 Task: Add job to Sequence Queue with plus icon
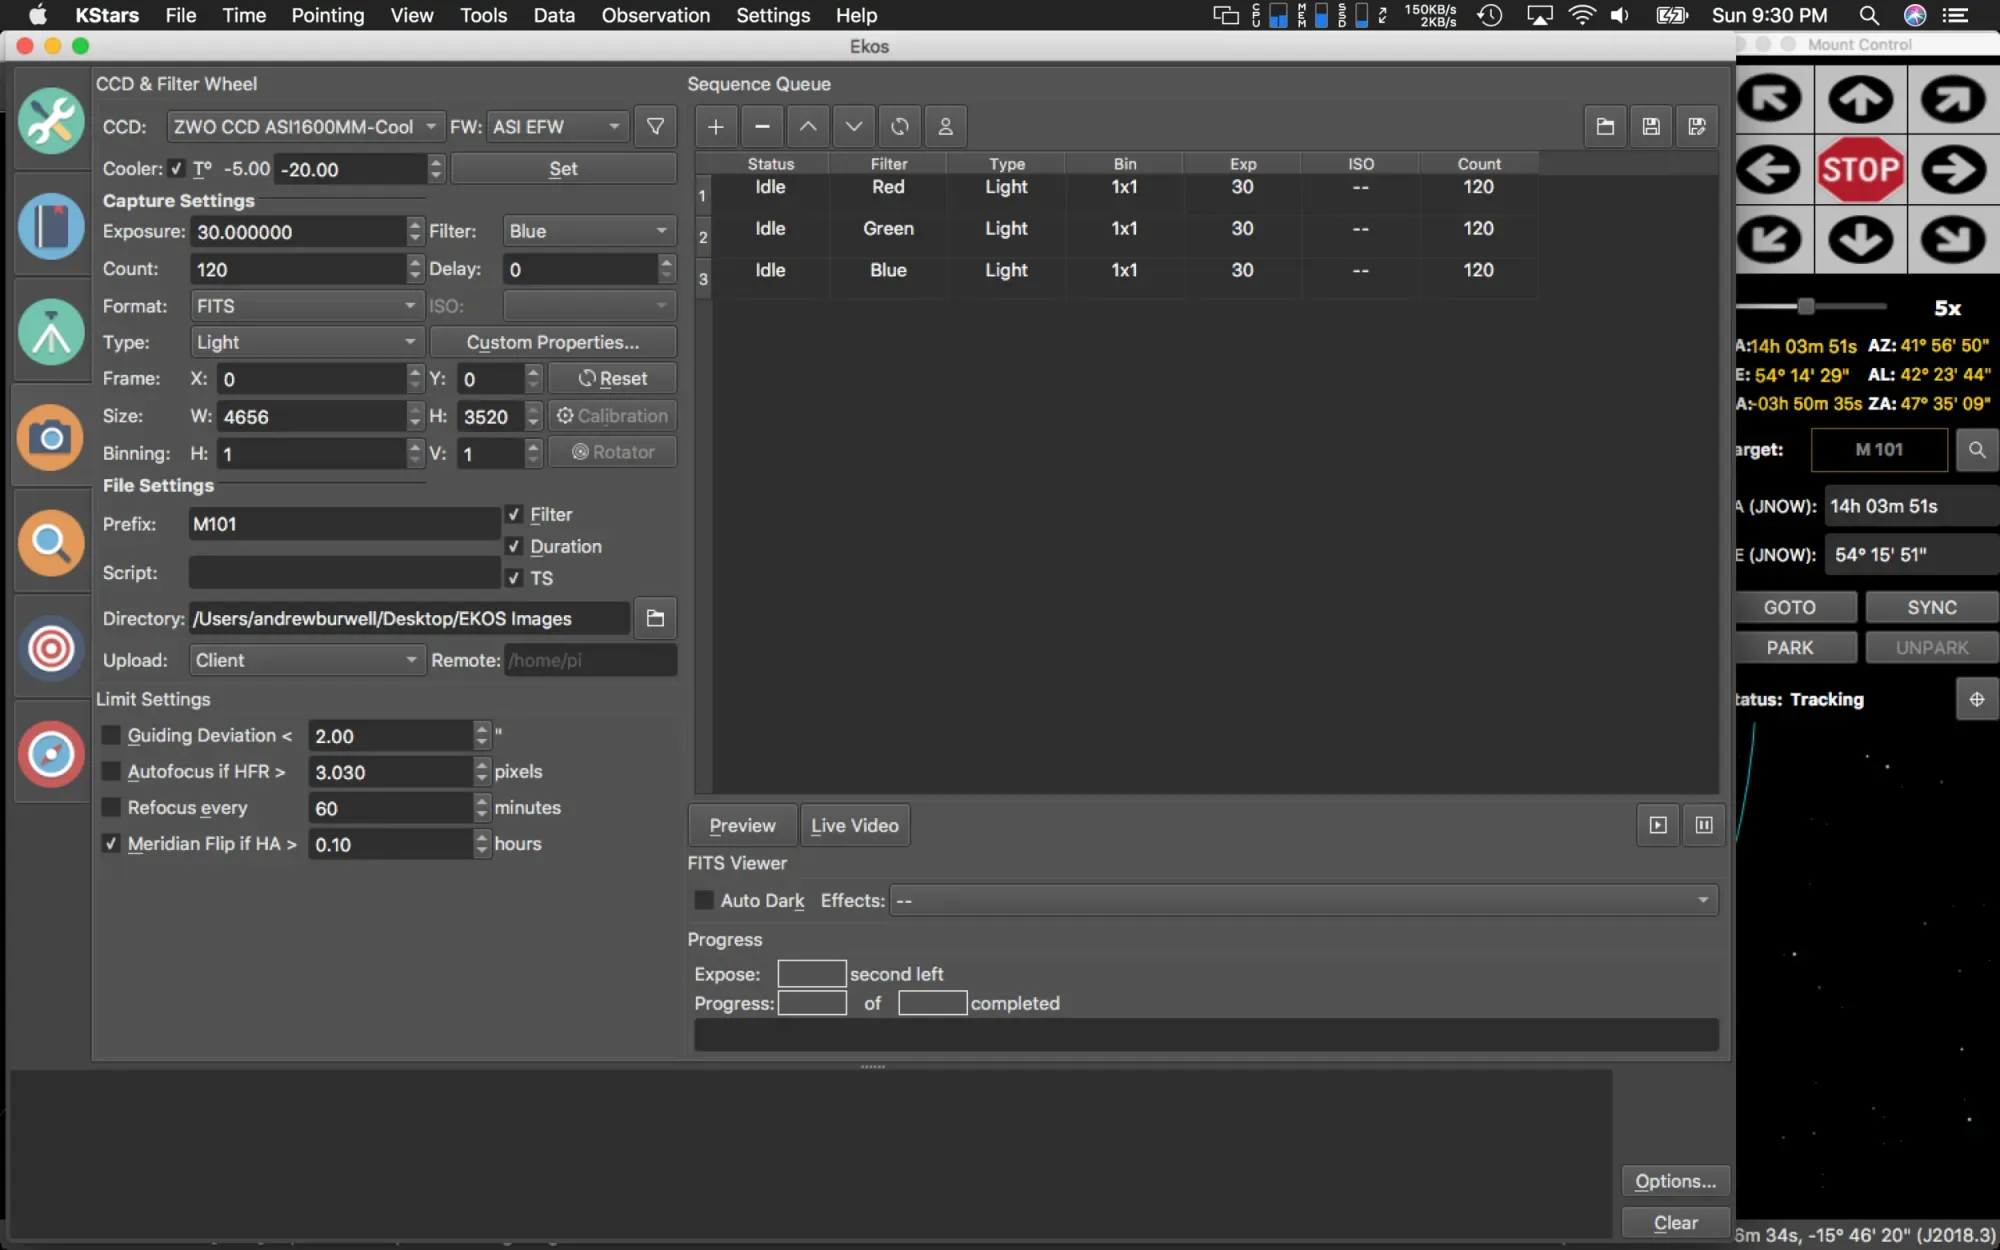[x=716, y=127]
